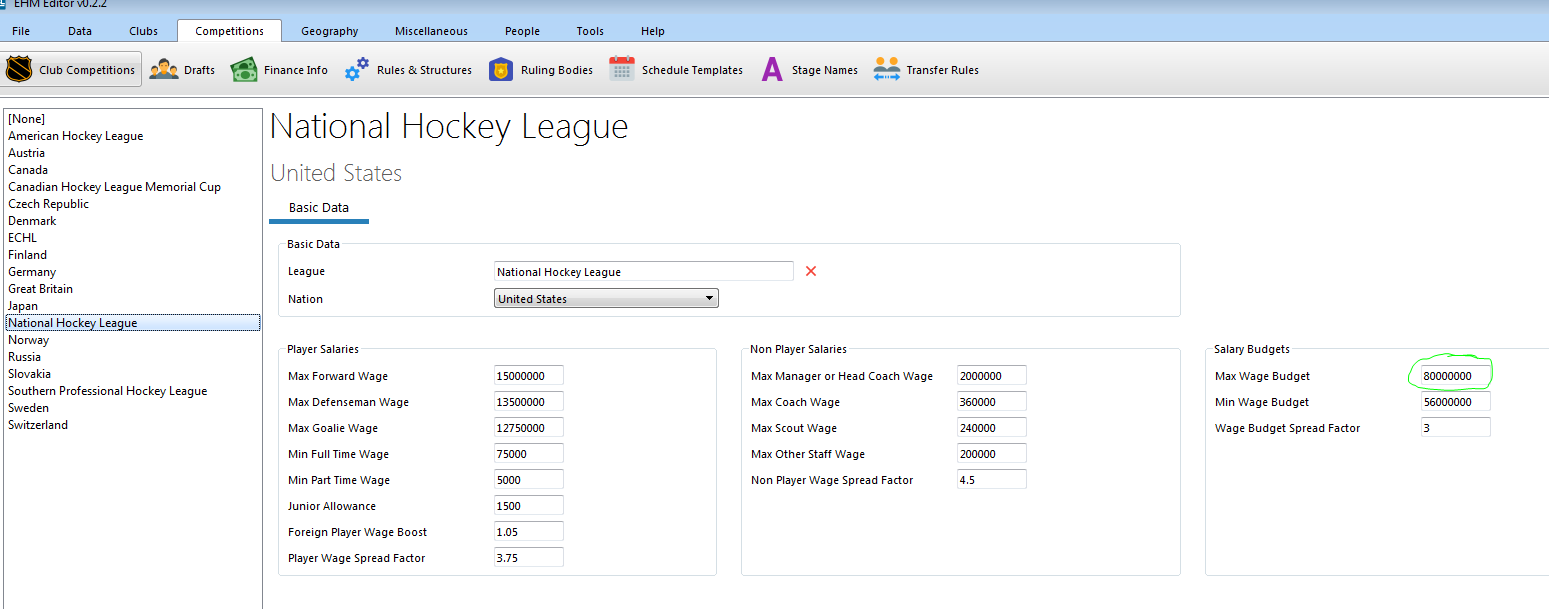1549x609 pixels.
Task: Select Russia in the list
Action: pyautogui.click(x=132, y=357)
